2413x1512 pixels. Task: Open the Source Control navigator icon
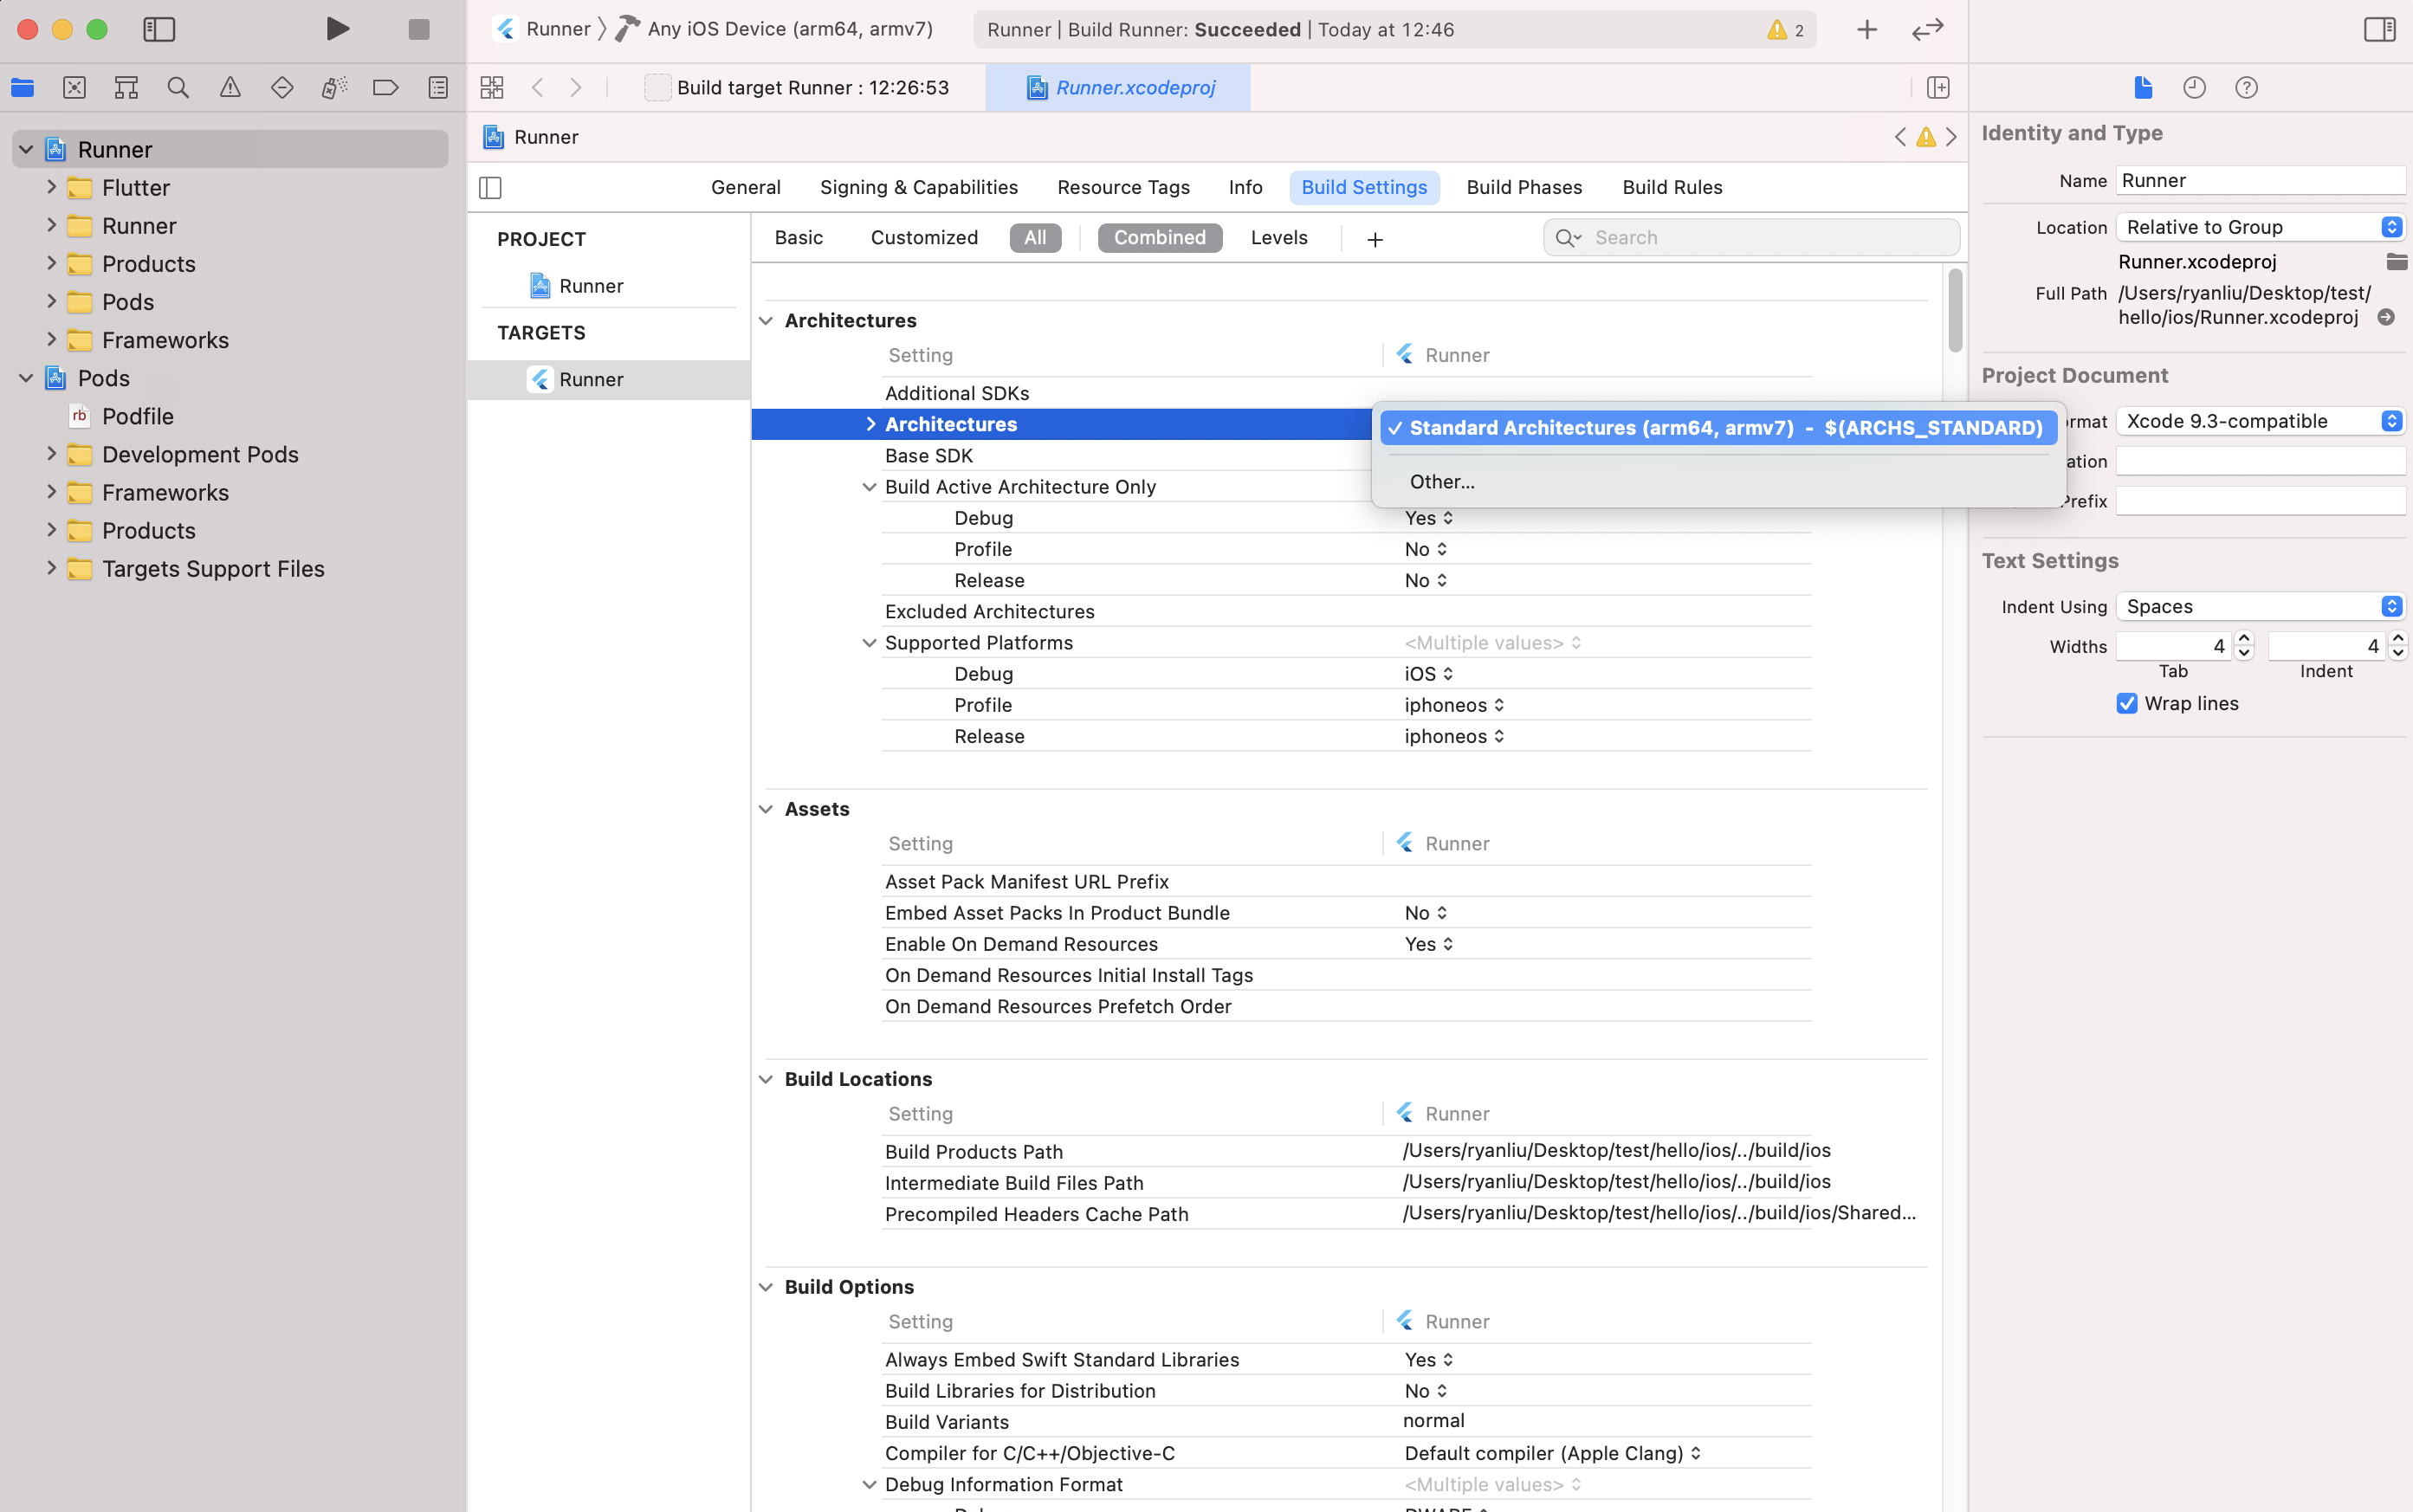pos(74,88)
